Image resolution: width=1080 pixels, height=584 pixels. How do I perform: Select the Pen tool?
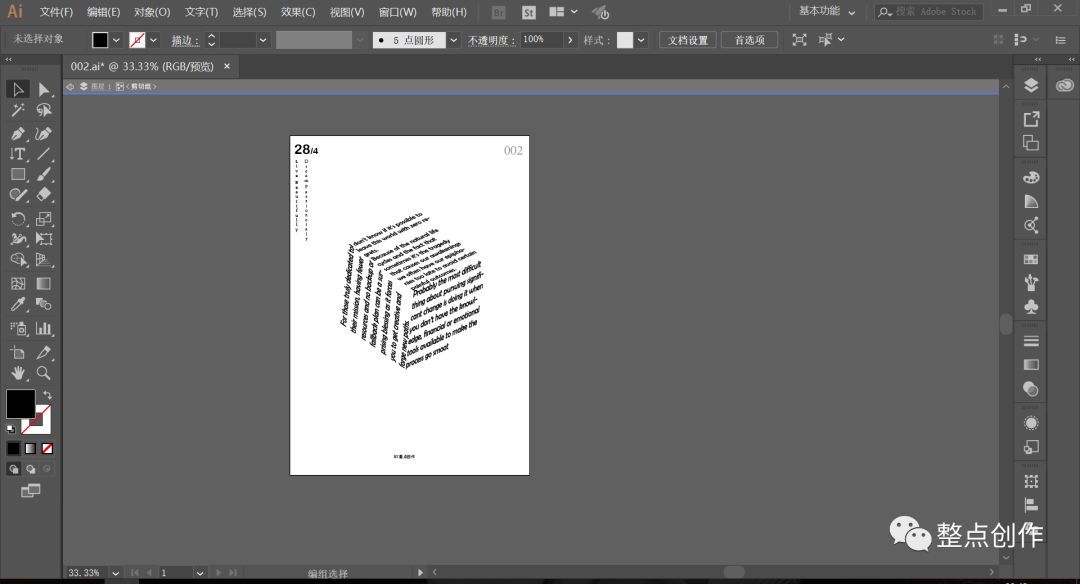coord(18,134)
